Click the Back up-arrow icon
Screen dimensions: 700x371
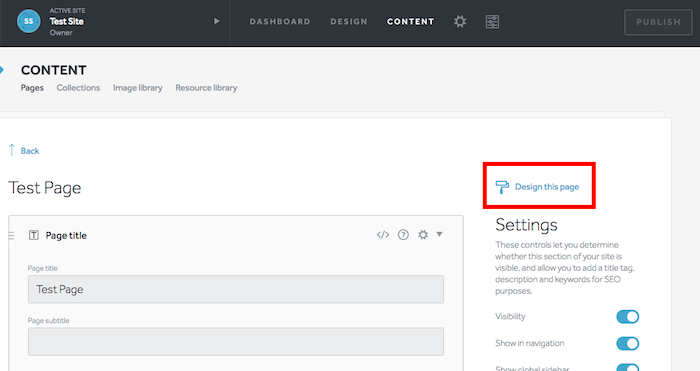pyautogui.click(x=12, y=150)
